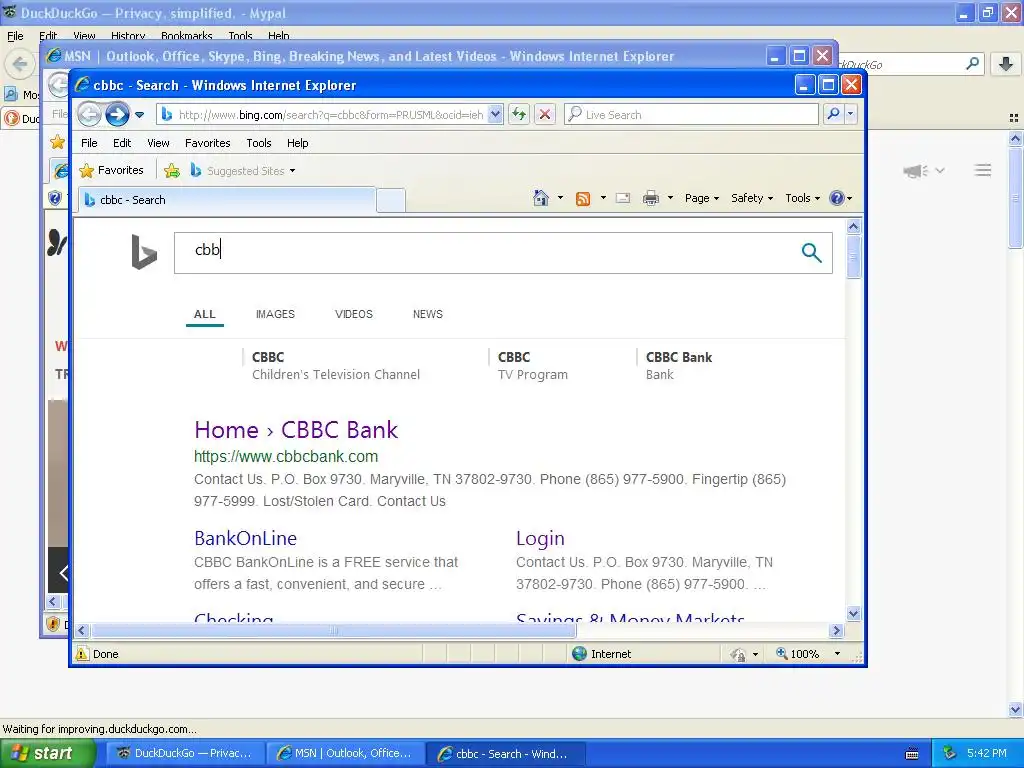1024x768 pixels.
Task: Start Live Search with the magnifier button
Action: pos(833,114)
